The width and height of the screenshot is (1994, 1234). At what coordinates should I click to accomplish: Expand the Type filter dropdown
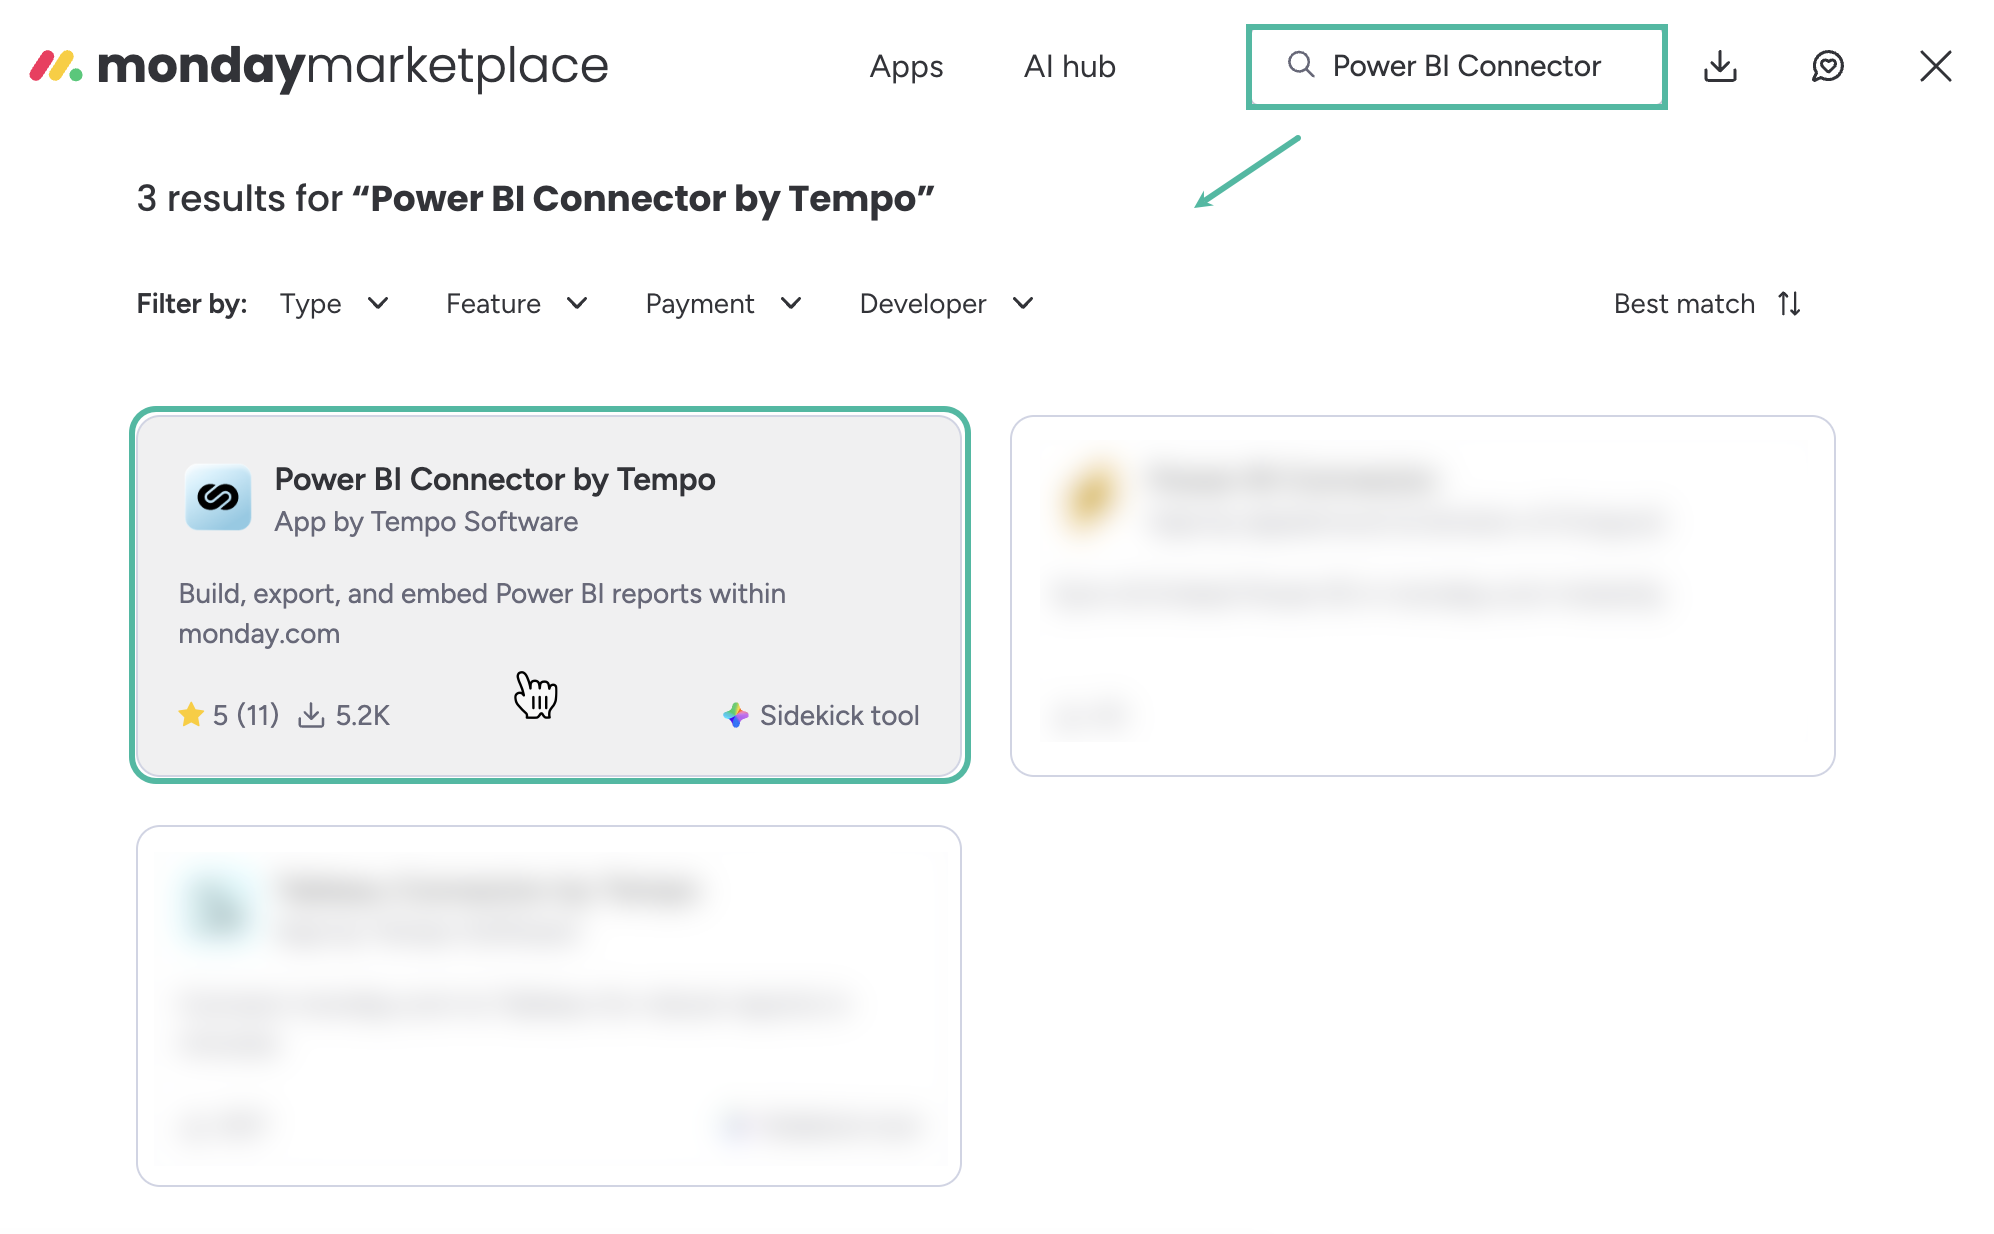pos(334,303)
